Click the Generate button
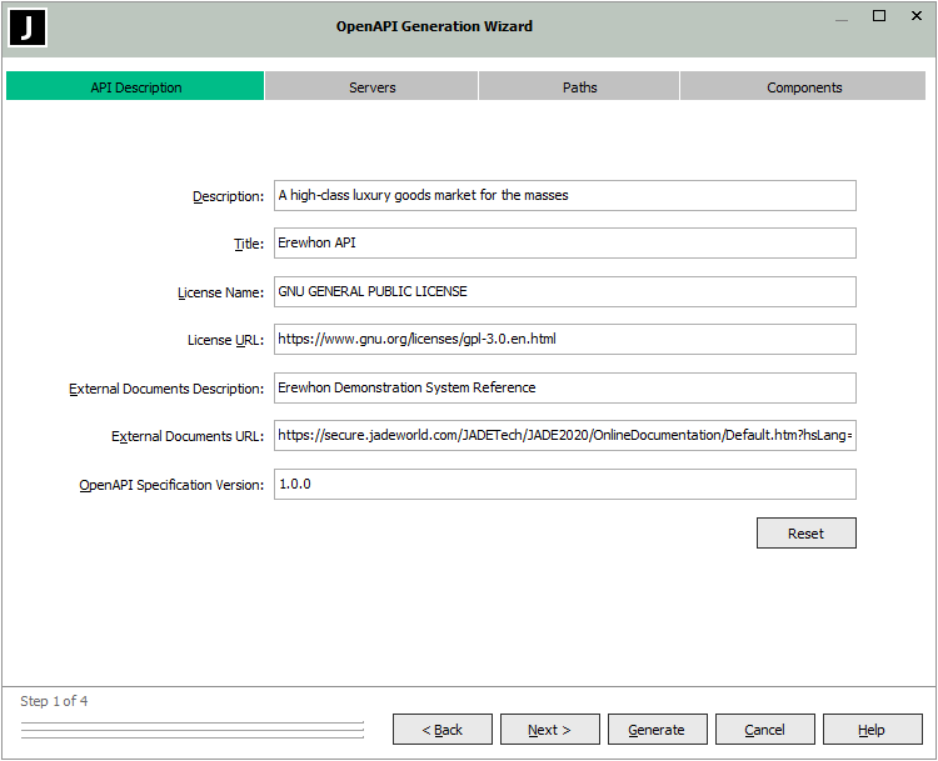The image size is (938, 761). pos(657,730)
